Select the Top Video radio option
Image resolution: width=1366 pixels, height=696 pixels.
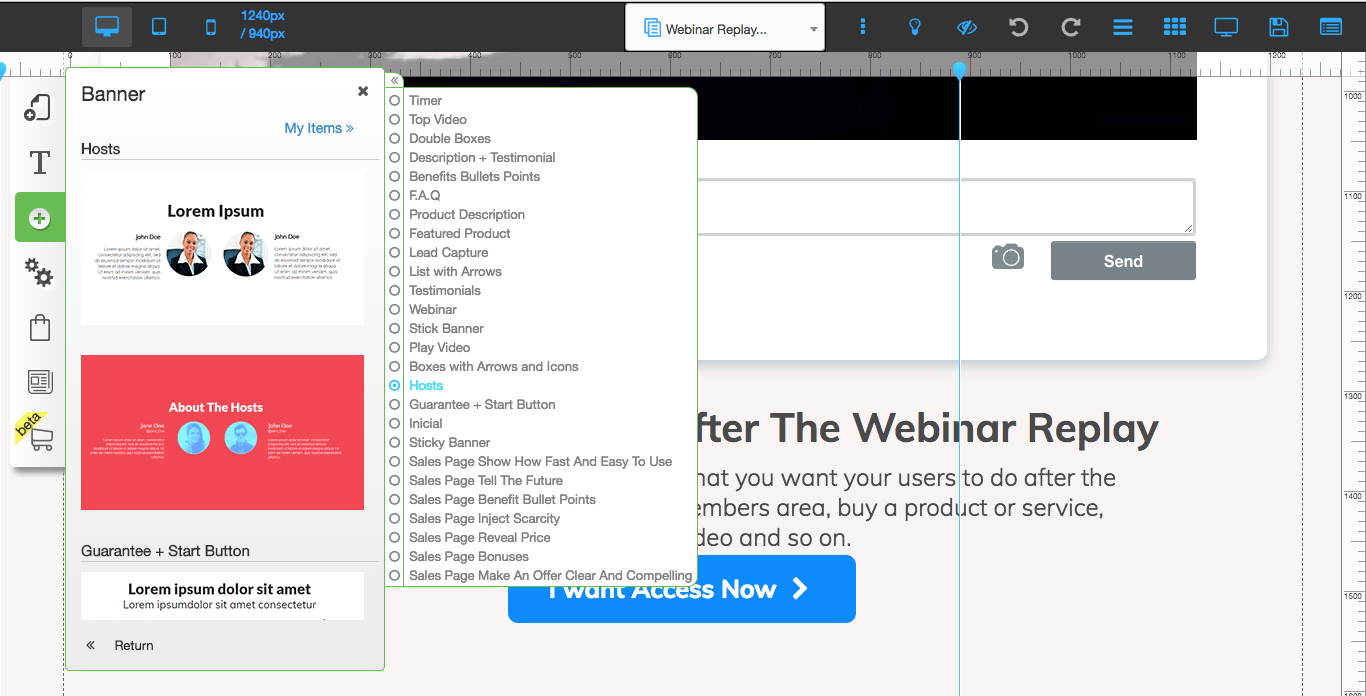click(x=395, y=119)
